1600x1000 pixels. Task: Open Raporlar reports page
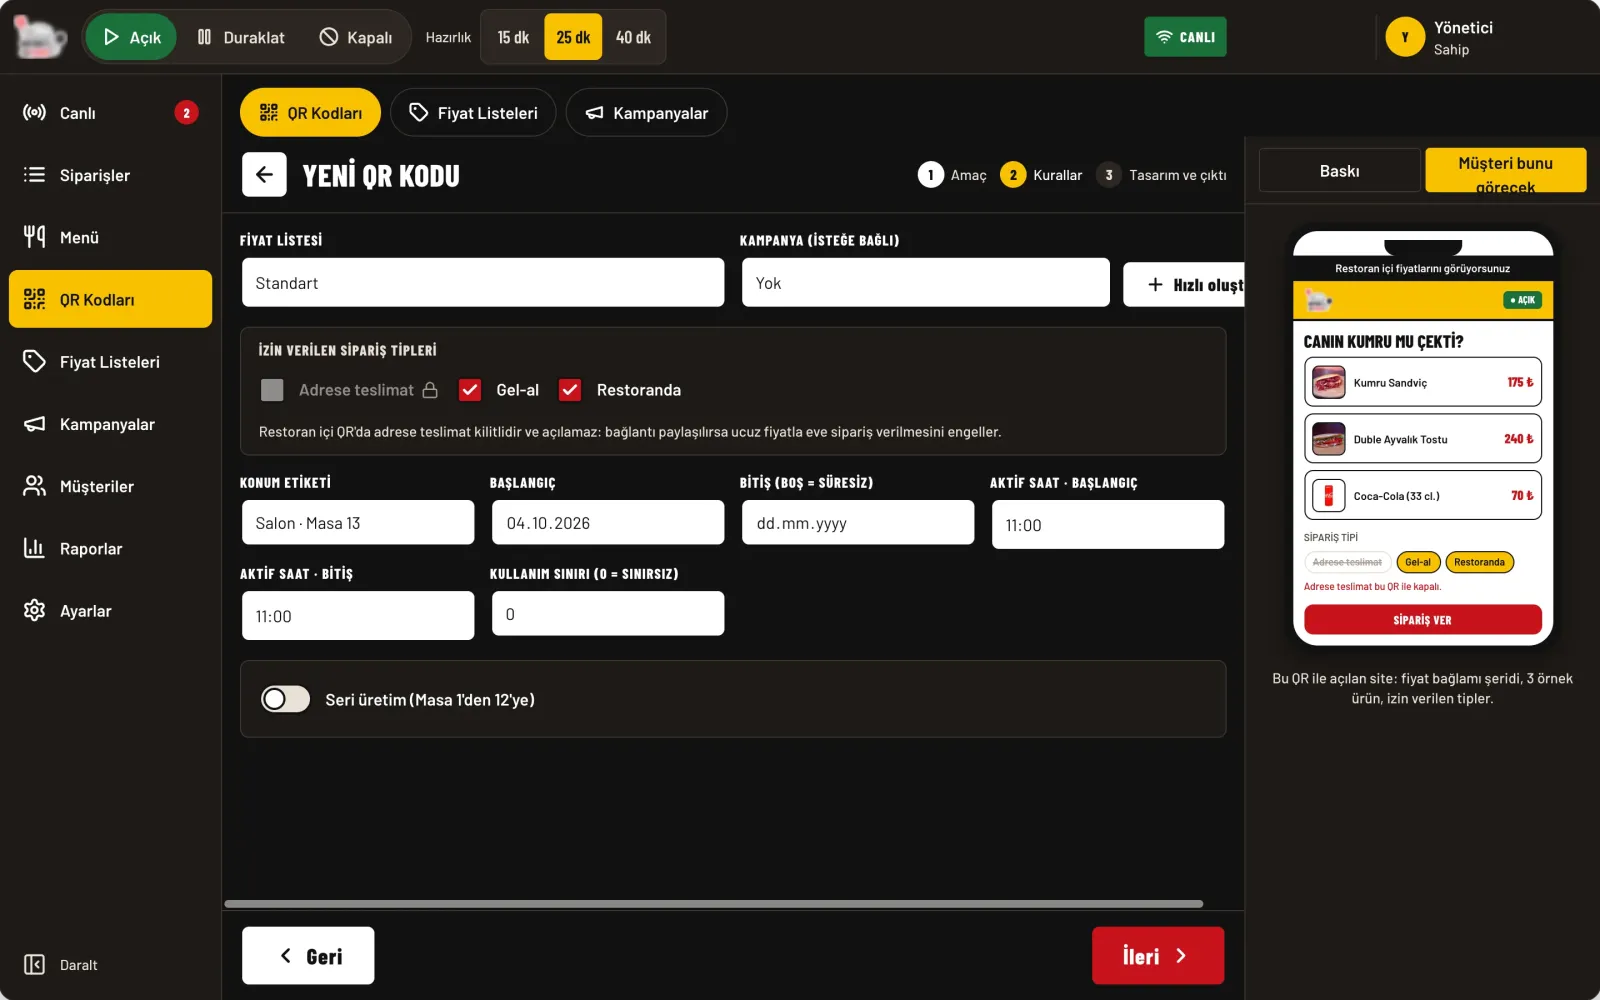pyautogui.click(x=110, y=548)
